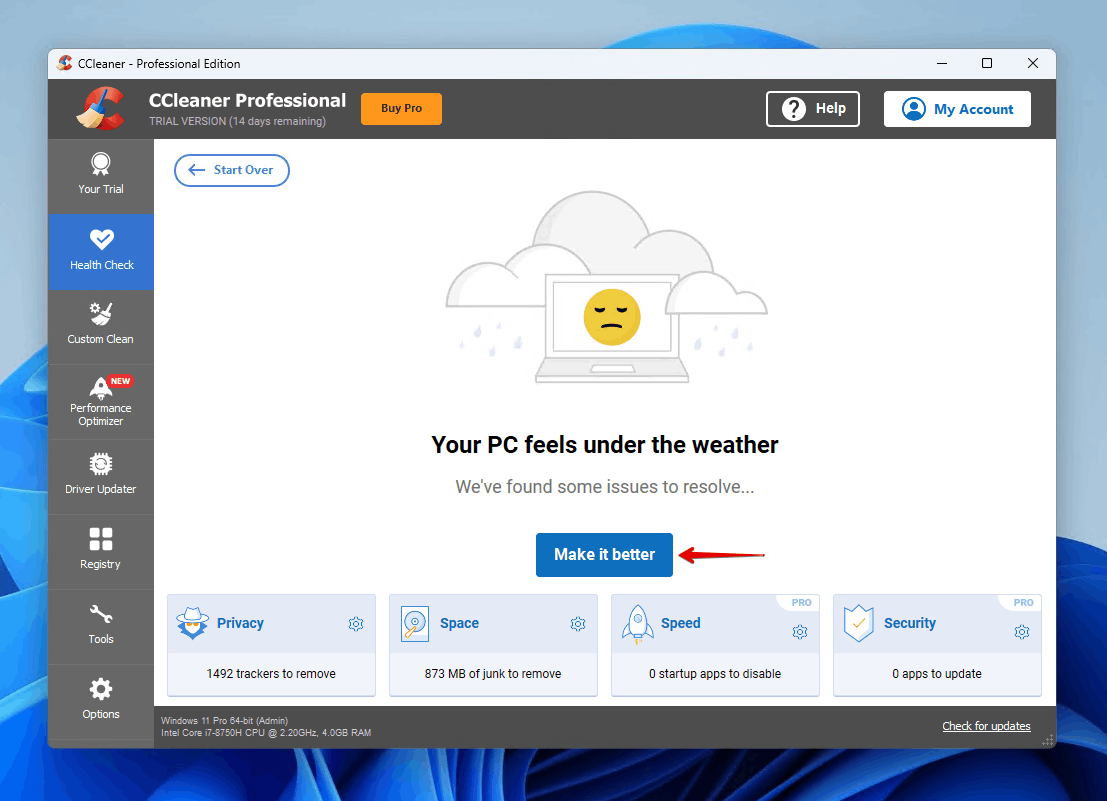The width and height of the screenshot is (1107, 801).
Task: Open the Help button
Action: pos(813,109)
